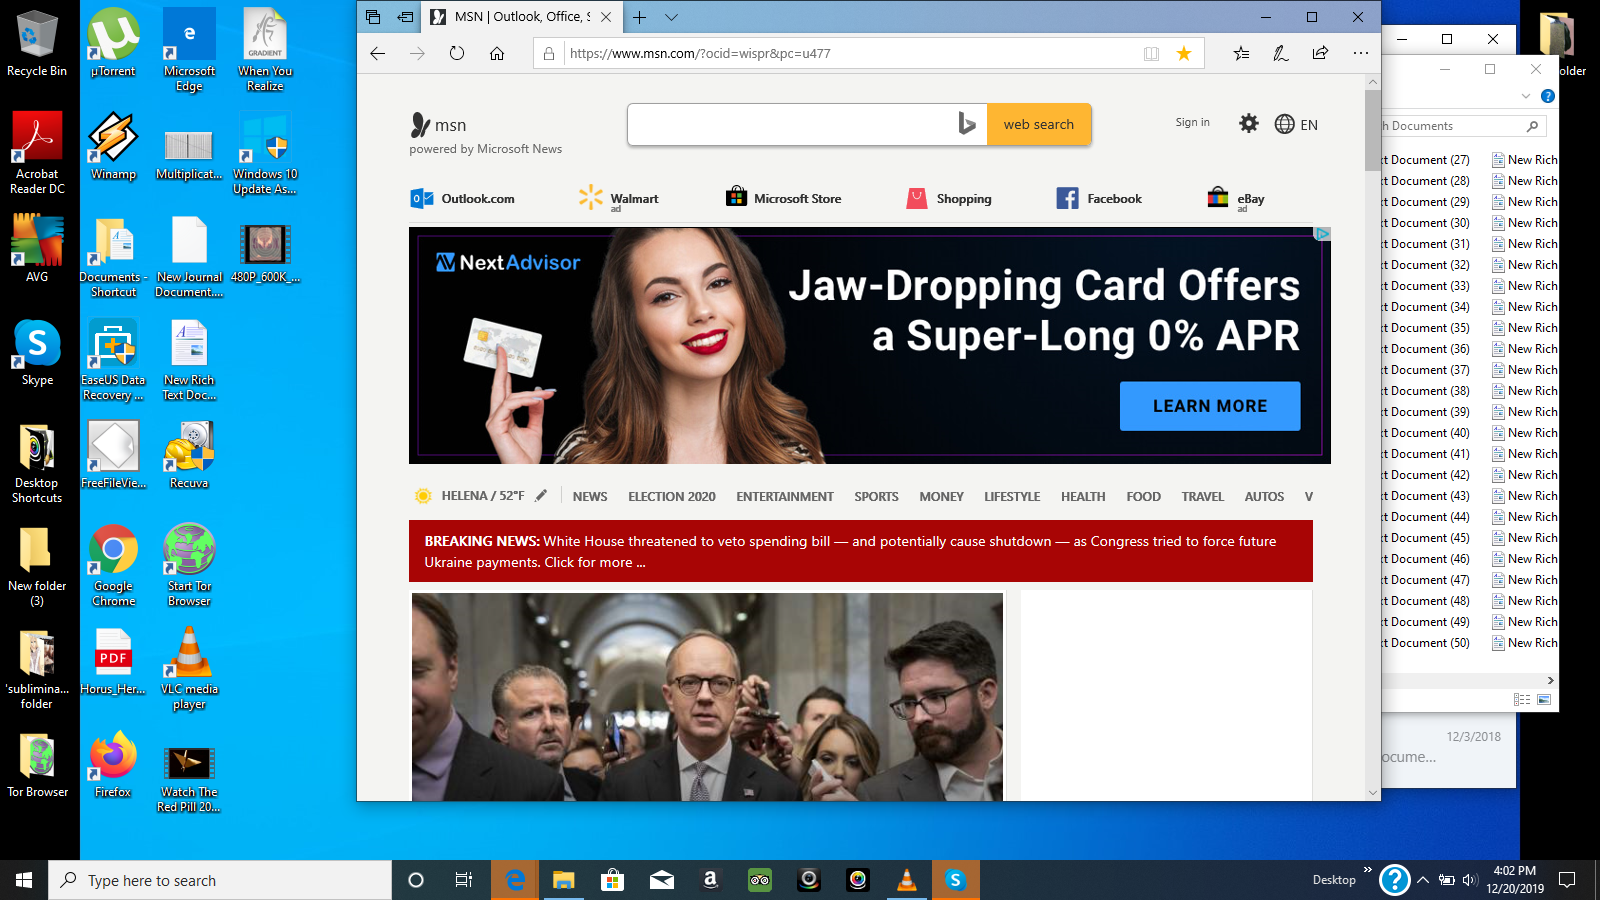Open the Add notes pen icon

(x=1281, y=53)
